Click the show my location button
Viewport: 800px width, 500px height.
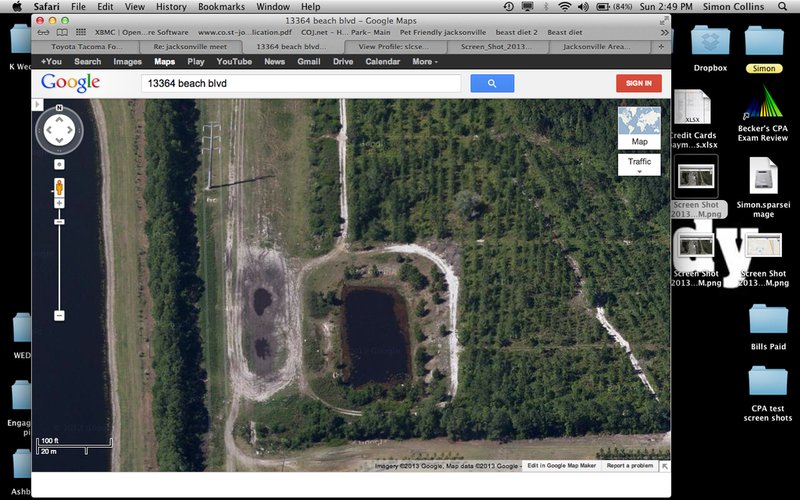(x=59, y=164)
